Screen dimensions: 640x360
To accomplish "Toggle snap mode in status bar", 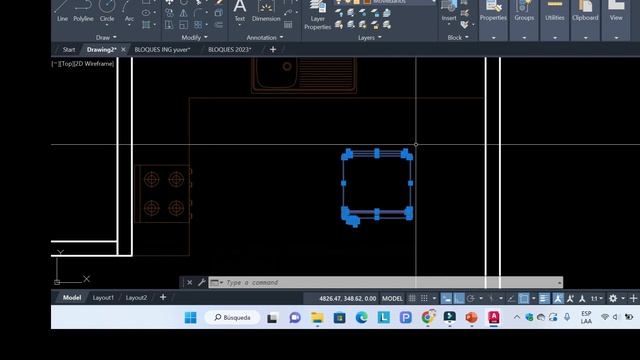I will pyautogui.click(x=424, y=298).
